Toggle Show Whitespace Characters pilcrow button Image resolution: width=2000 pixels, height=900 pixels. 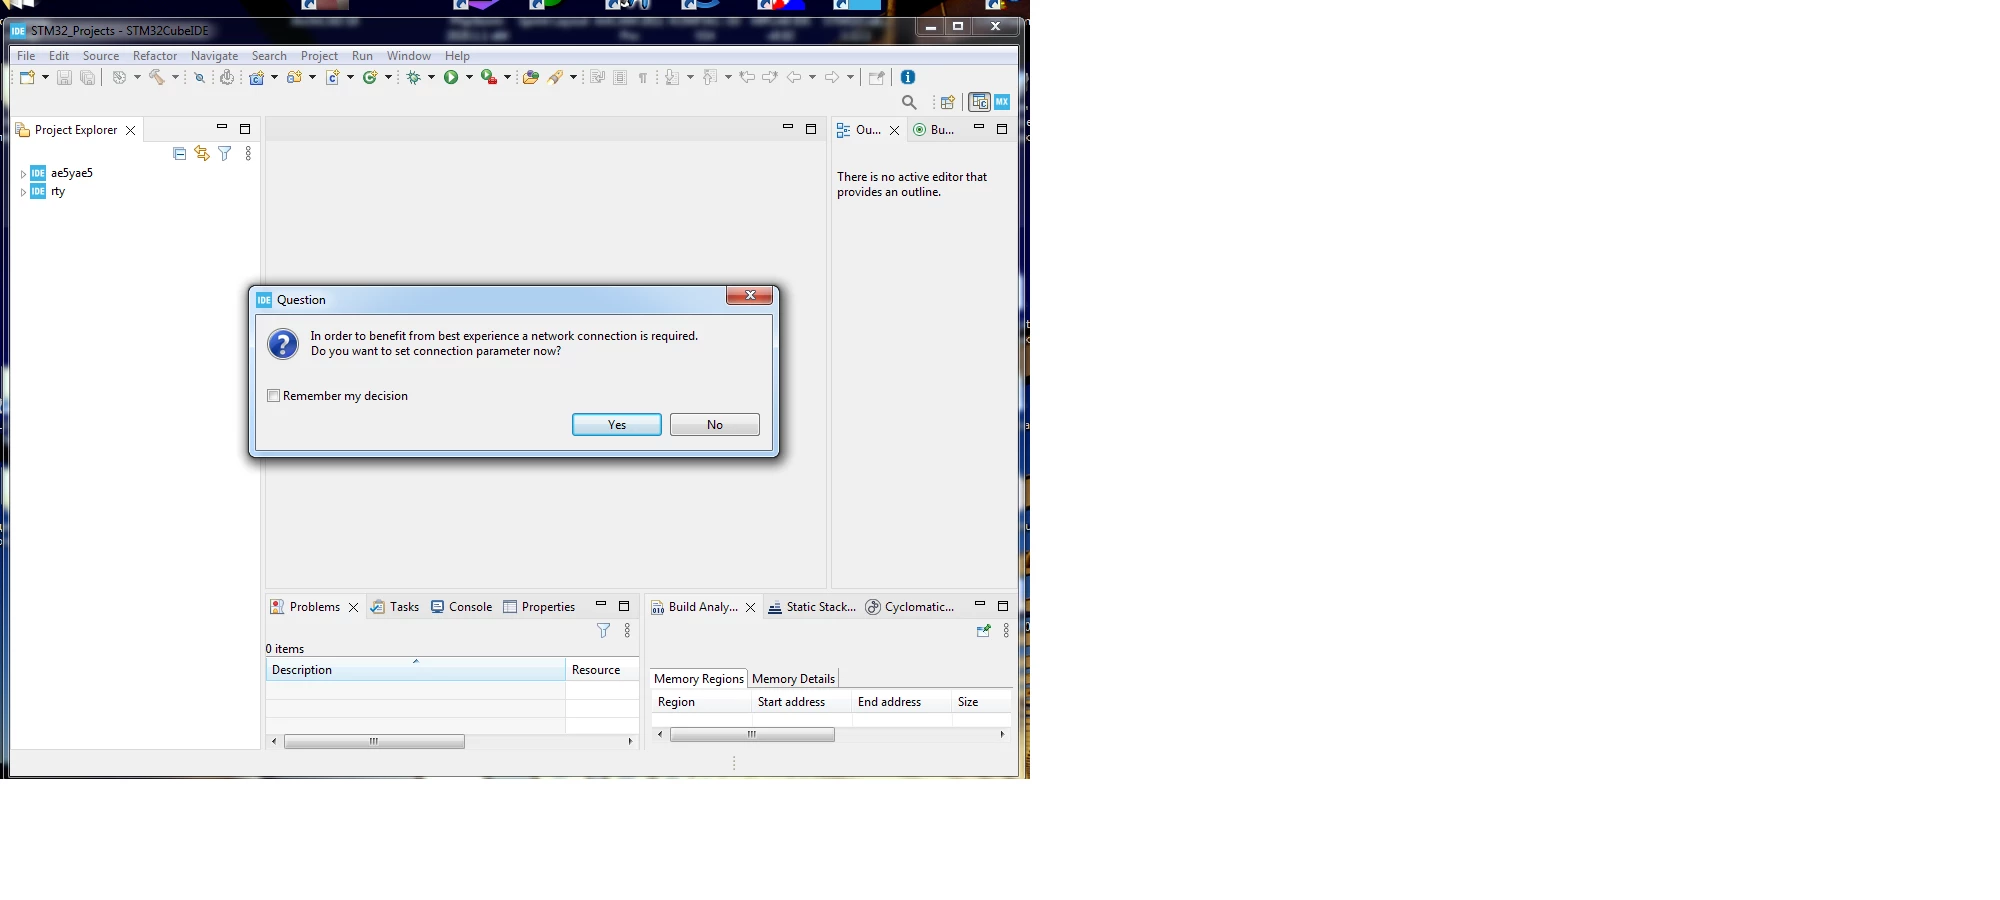tap(642, 77)
